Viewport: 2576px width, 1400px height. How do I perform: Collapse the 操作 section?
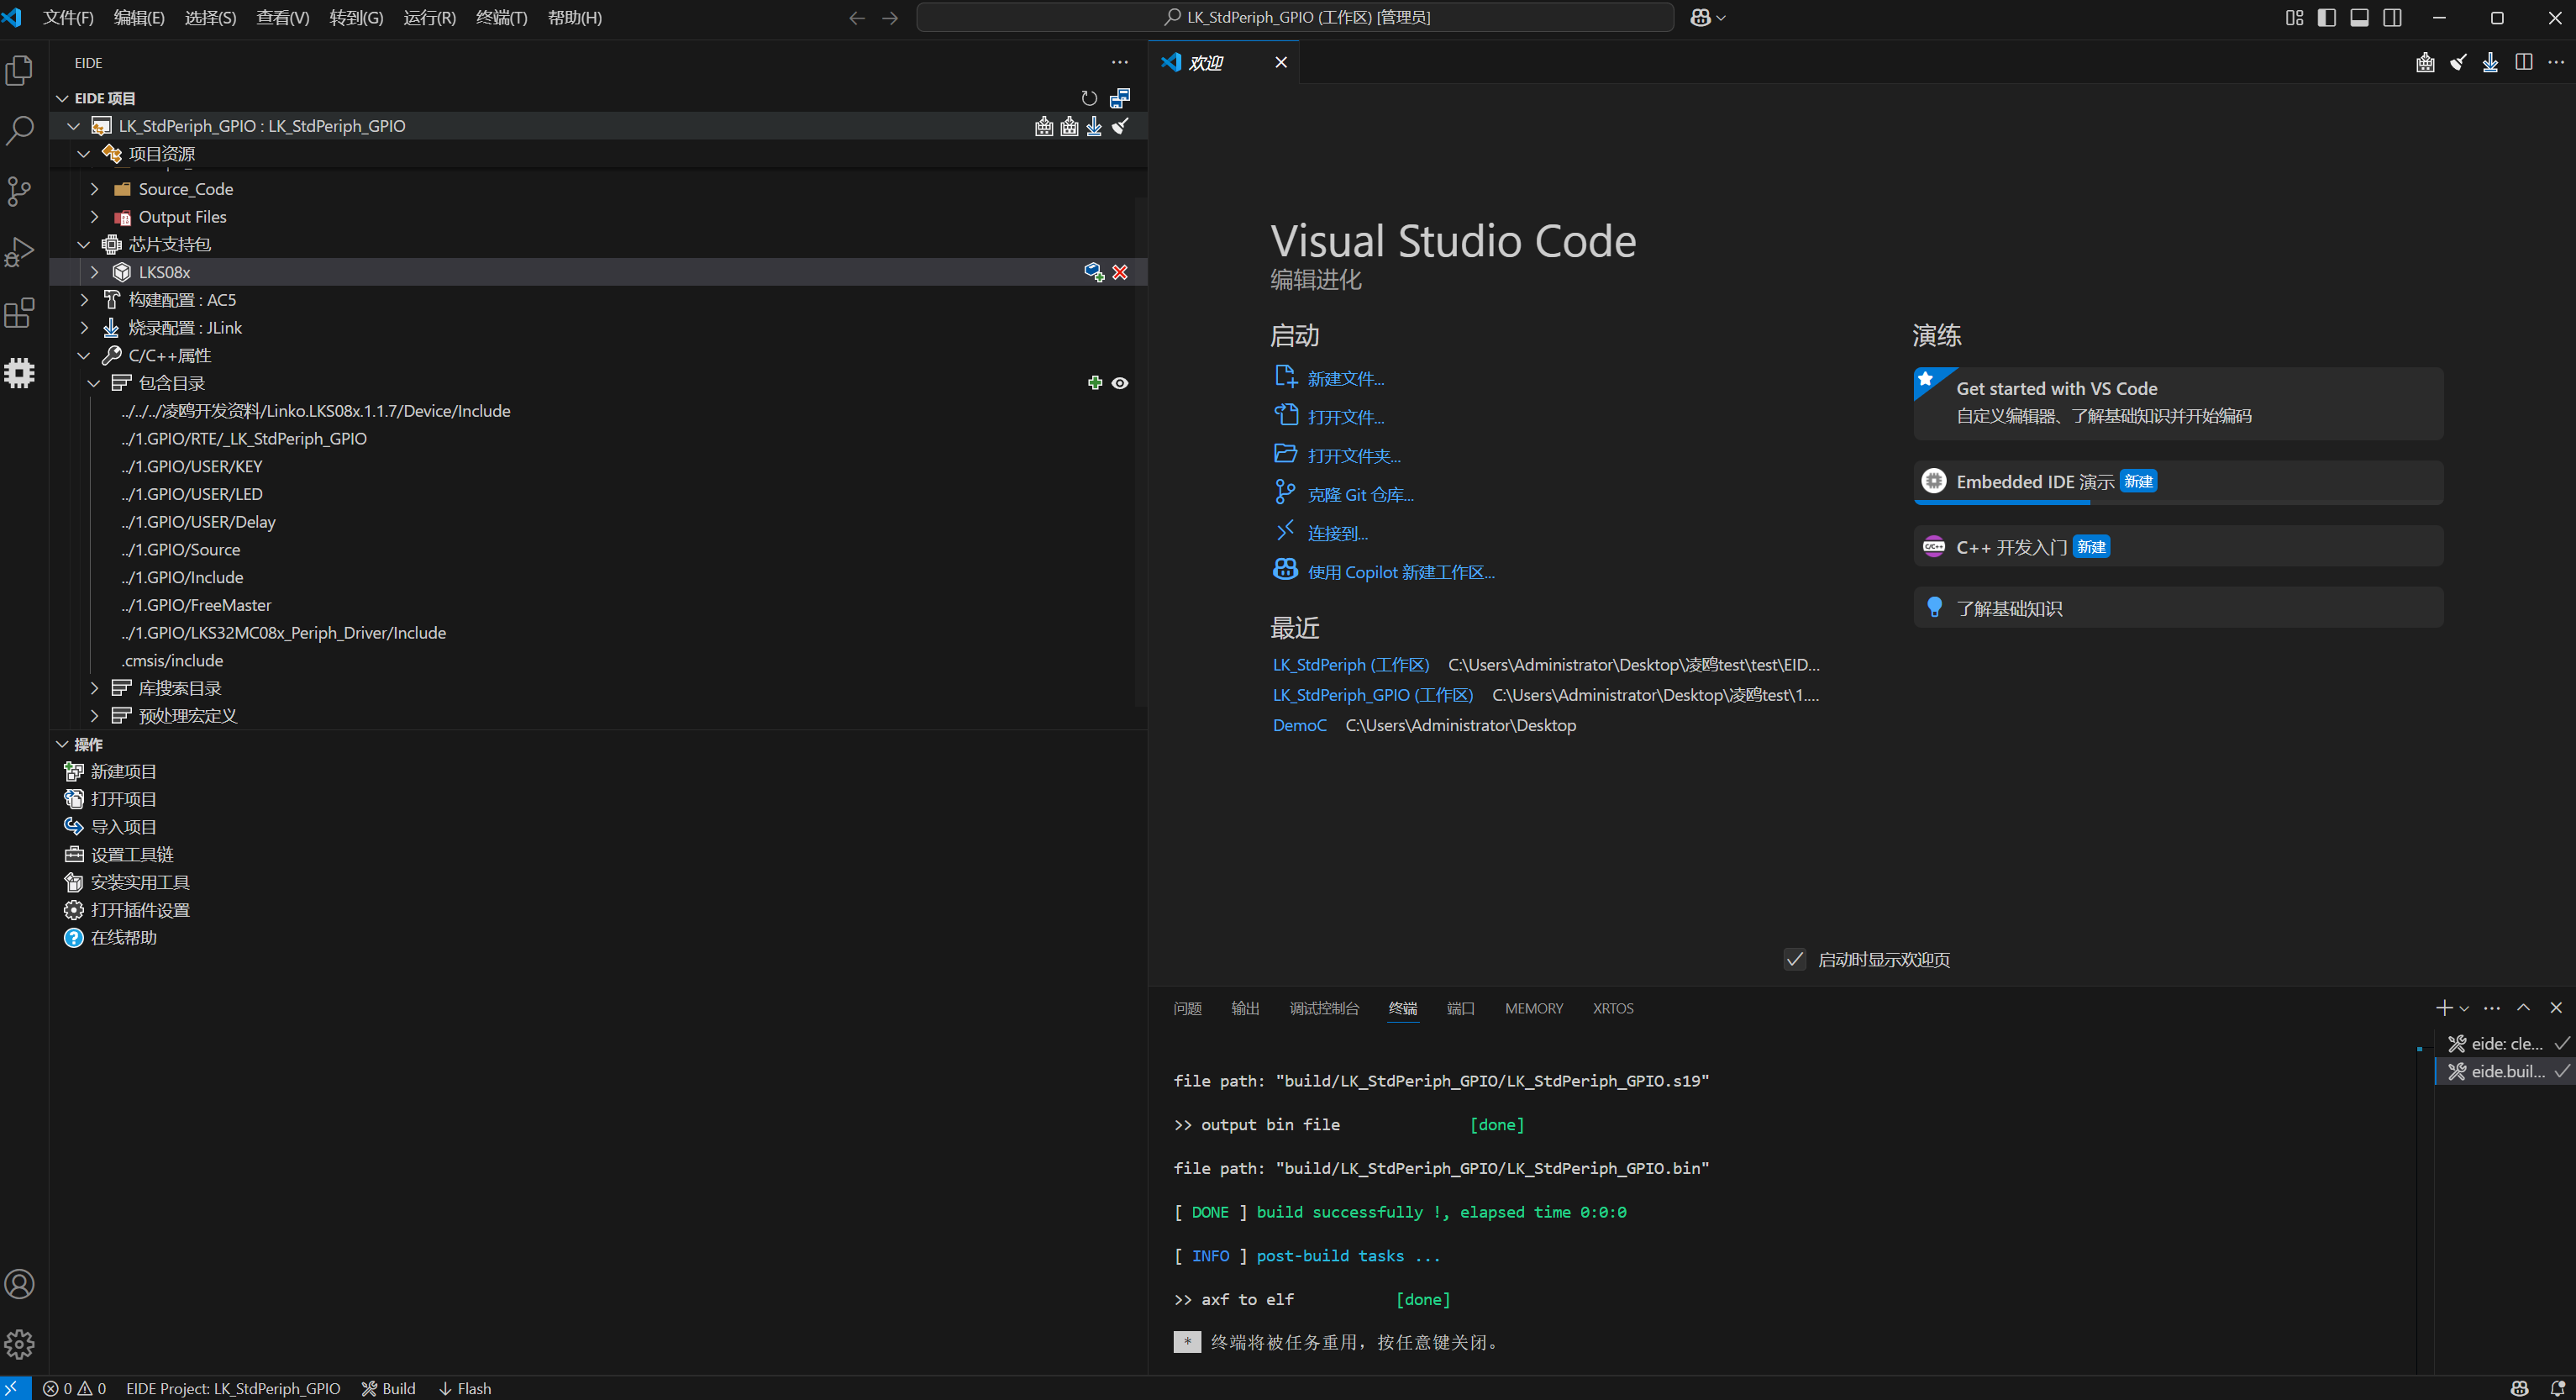(62, 744)
